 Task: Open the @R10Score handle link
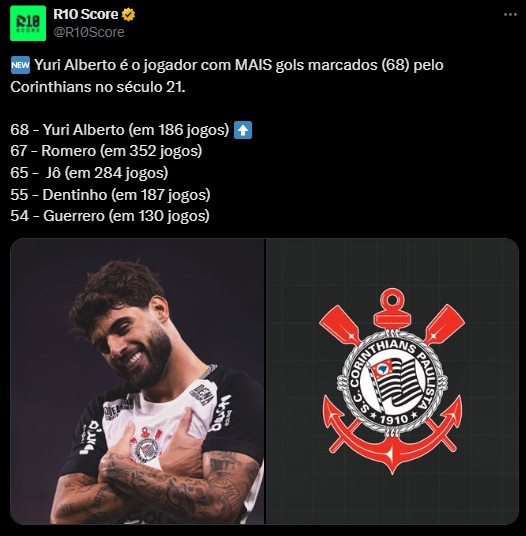(89, 32)
